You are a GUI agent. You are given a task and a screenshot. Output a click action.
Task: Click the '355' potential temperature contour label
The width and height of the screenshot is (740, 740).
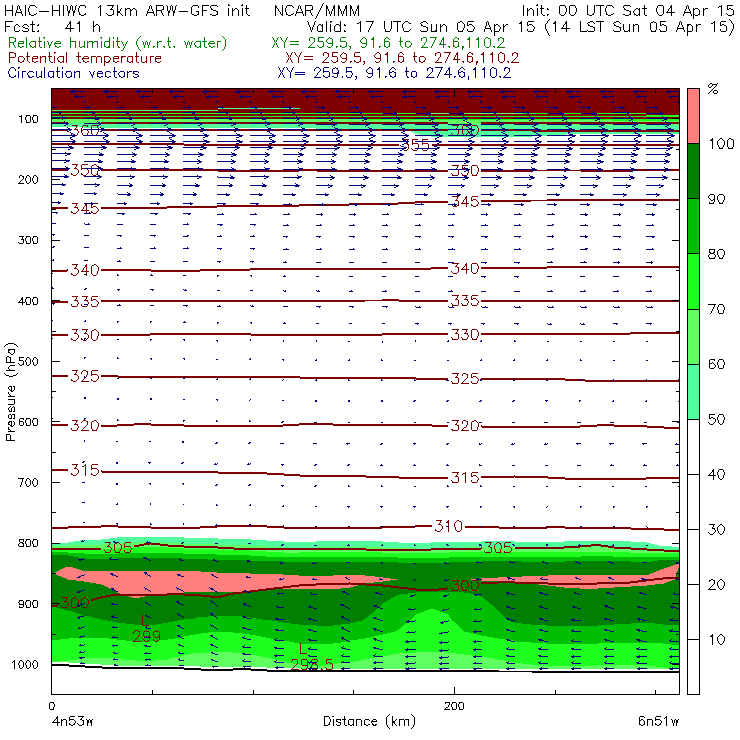pos(415,145)
